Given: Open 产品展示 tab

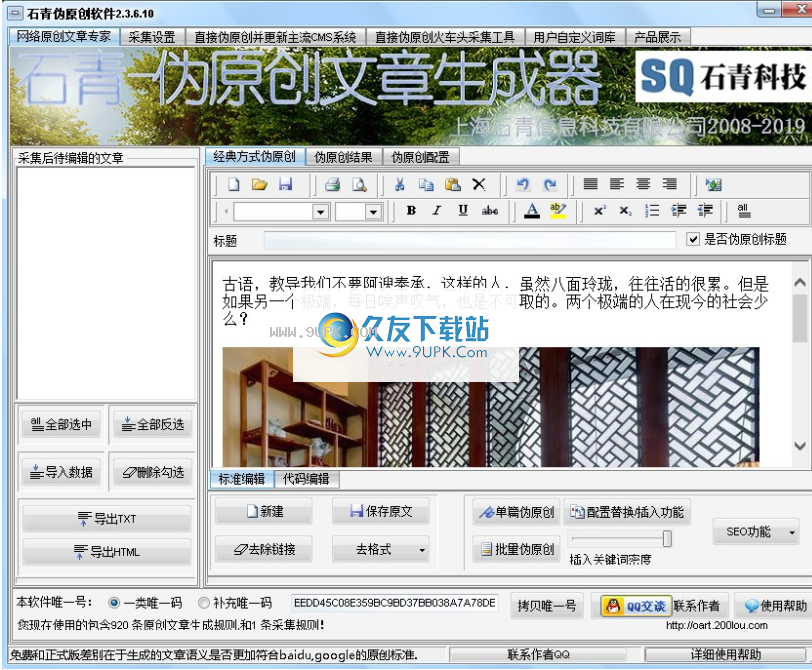Looking at the screenshot, I should click(x=658, y=37).
